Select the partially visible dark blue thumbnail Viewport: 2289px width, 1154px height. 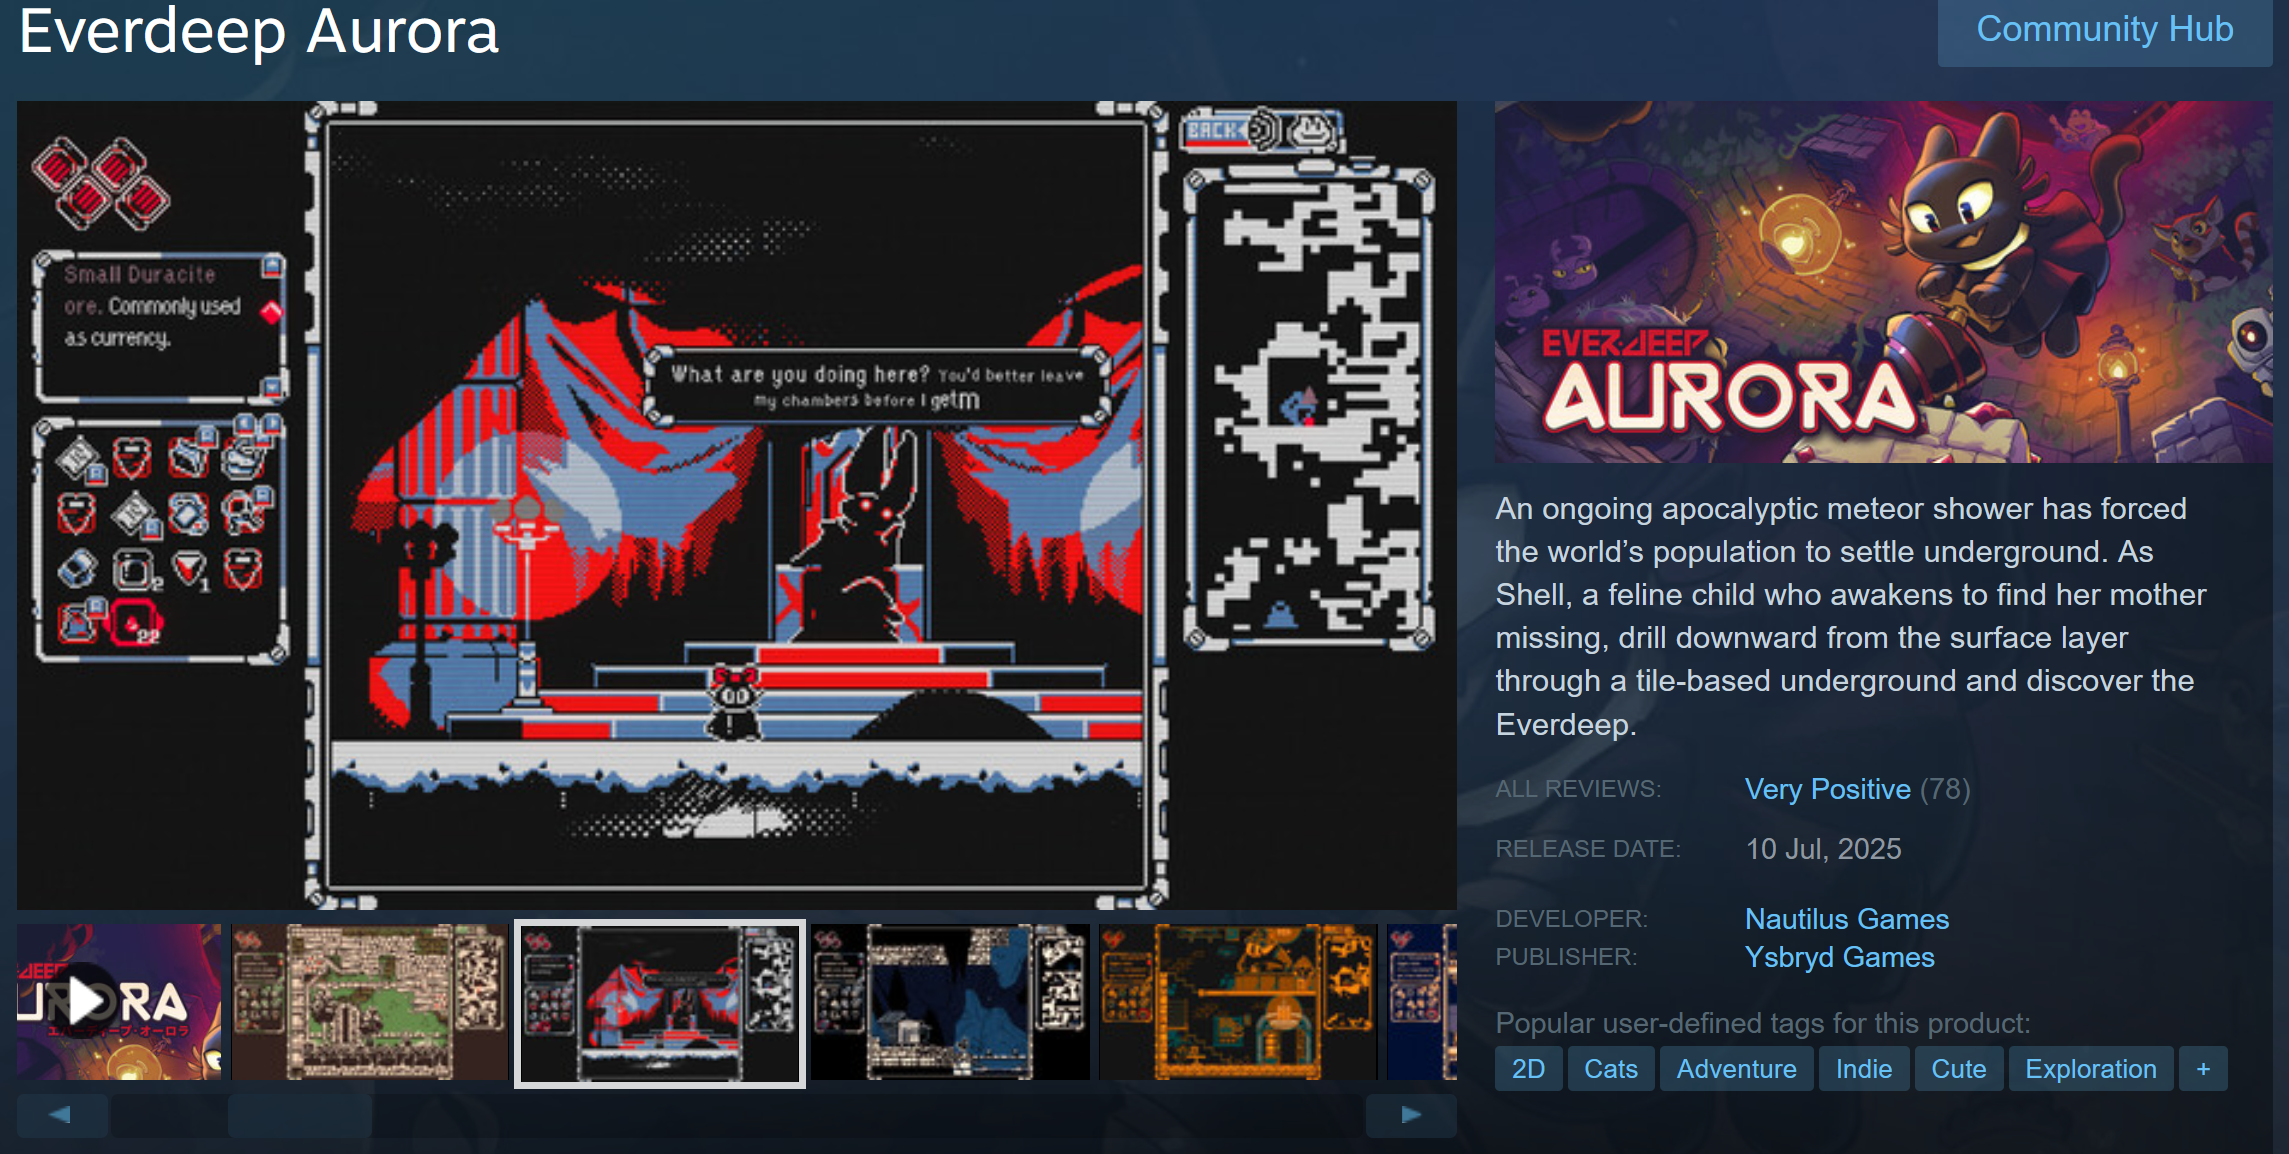(1422, 1002)
